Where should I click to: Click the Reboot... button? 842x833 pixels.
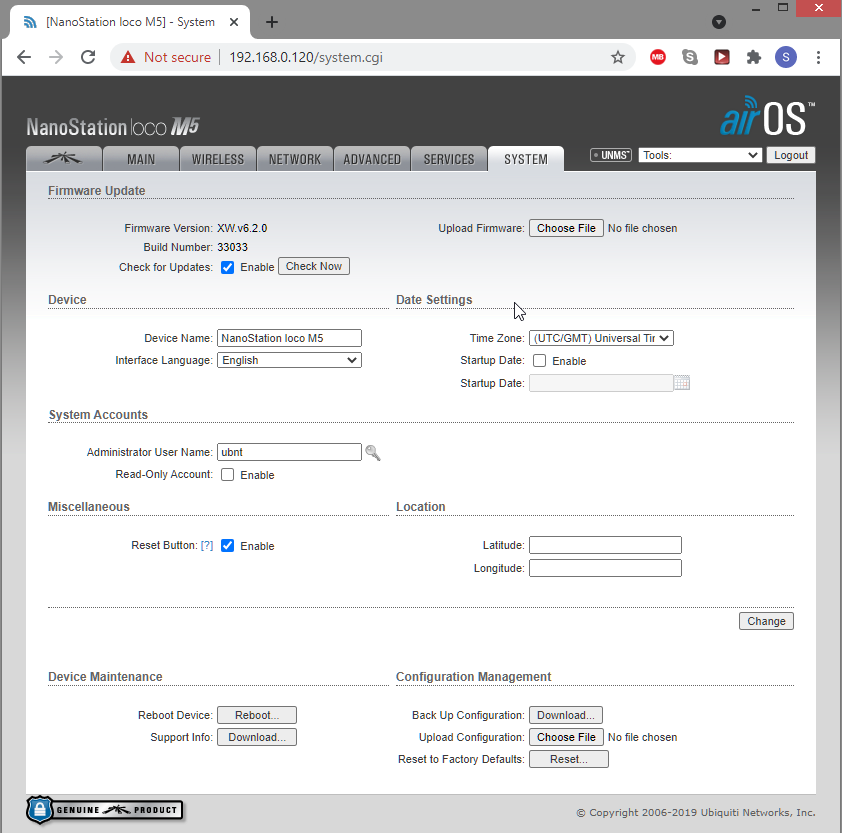pos(257,715)
